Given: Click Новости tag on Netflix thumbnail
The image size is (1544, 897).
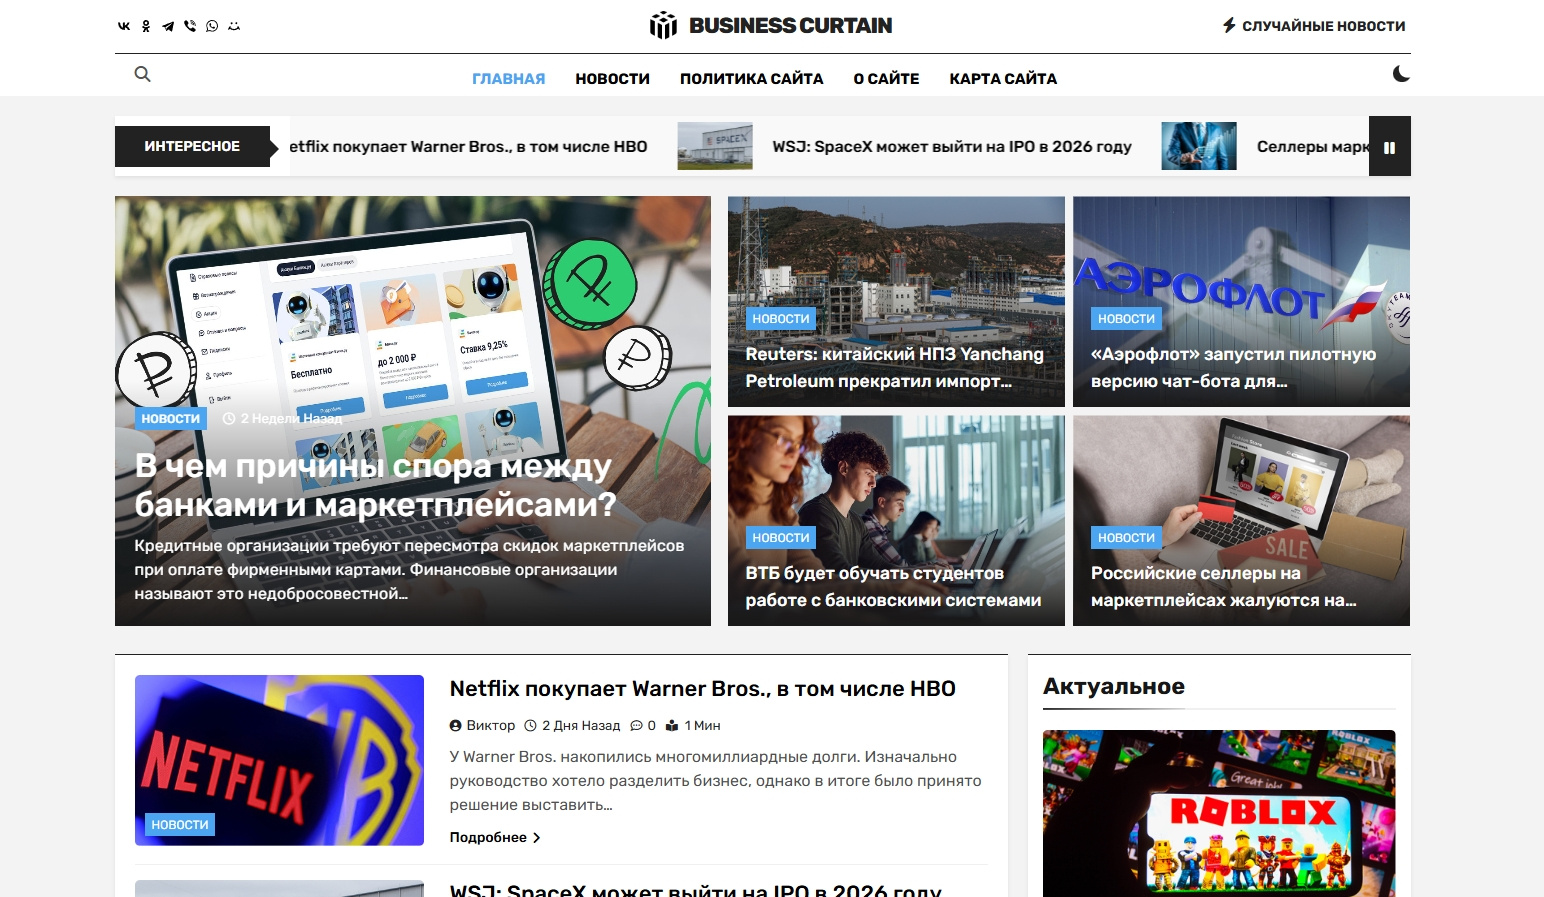Looking at the screenshot, I should click(180, 825).
